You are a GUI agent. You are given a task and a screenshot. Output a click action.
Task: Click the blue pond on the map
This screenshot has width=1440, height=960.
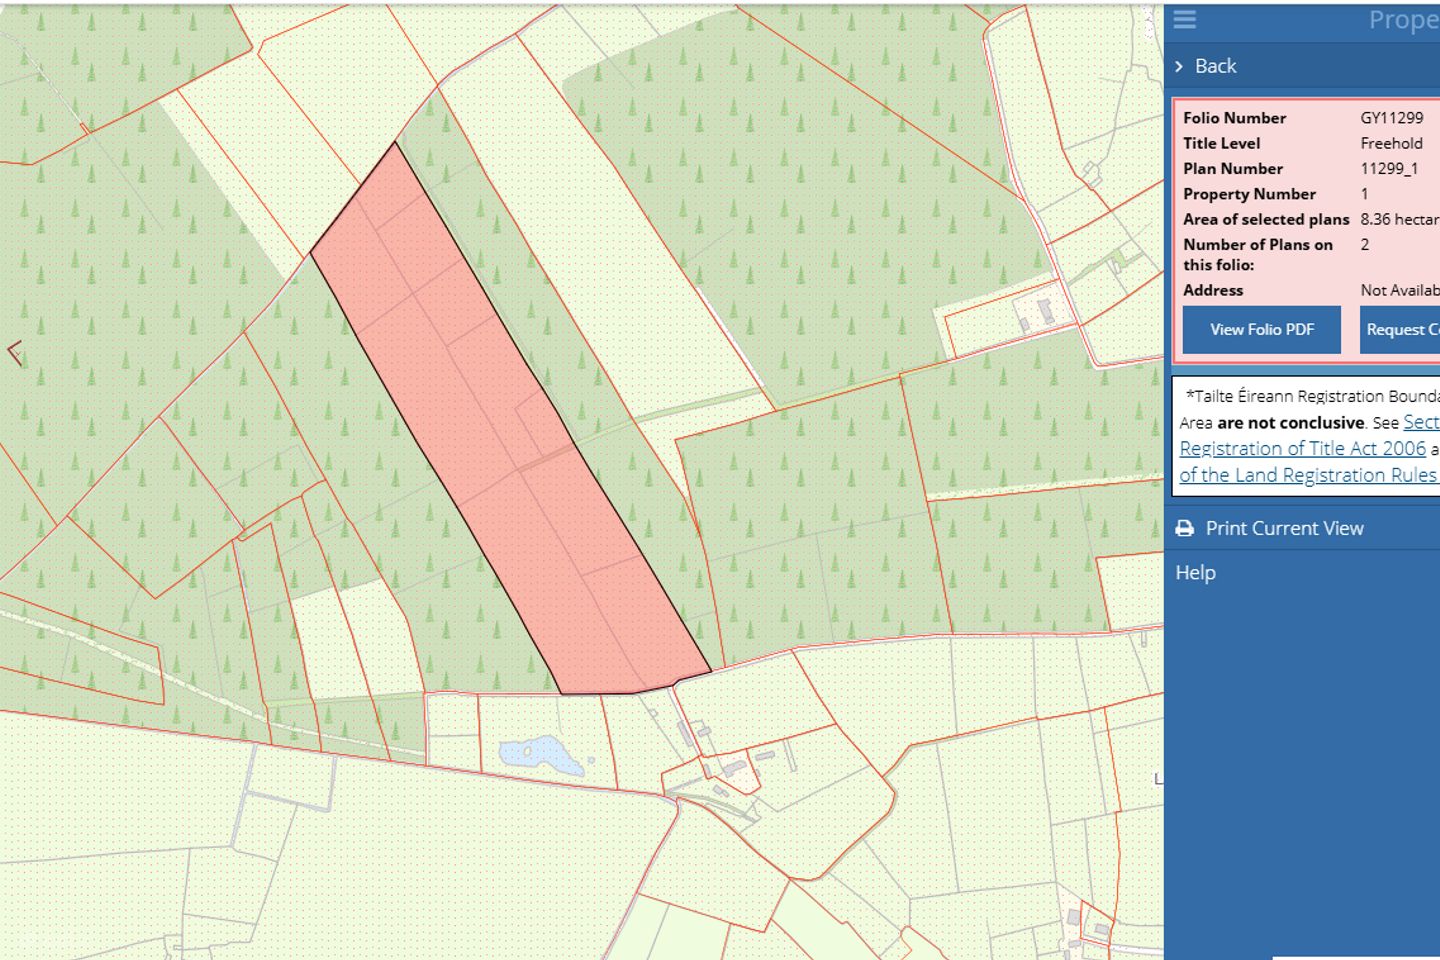pyautogui.click(x=541, y=753)
